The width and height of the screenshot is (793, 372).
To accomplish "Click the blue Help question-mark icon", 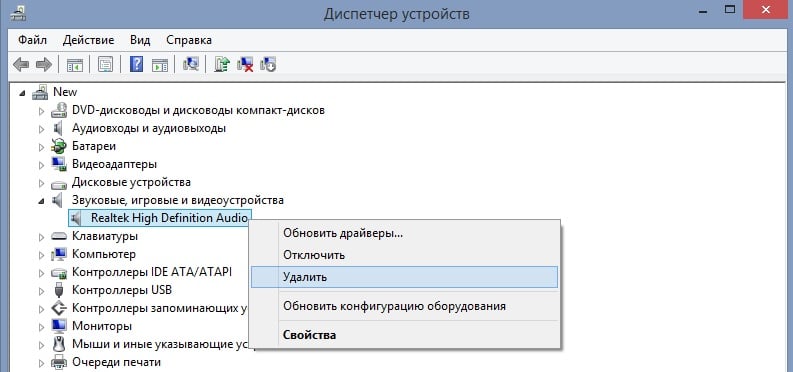I will pos(136,65).
